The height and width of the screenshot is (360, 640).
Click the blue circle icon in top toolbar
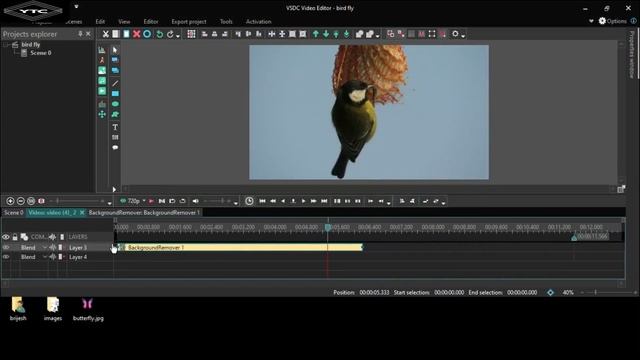(x=147, y=34)
